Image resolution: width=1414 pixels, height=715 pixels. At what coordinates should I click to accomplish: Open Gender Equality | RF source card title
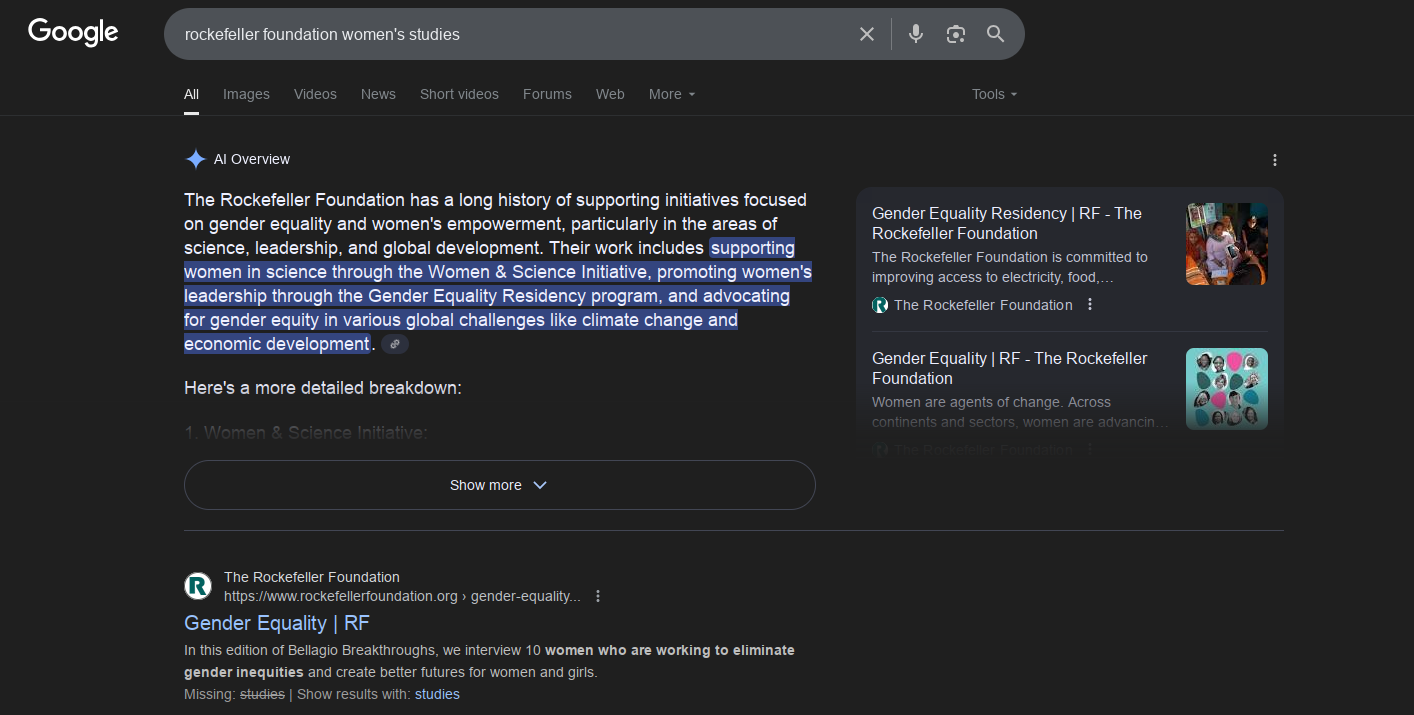[x=1010, y=368]
